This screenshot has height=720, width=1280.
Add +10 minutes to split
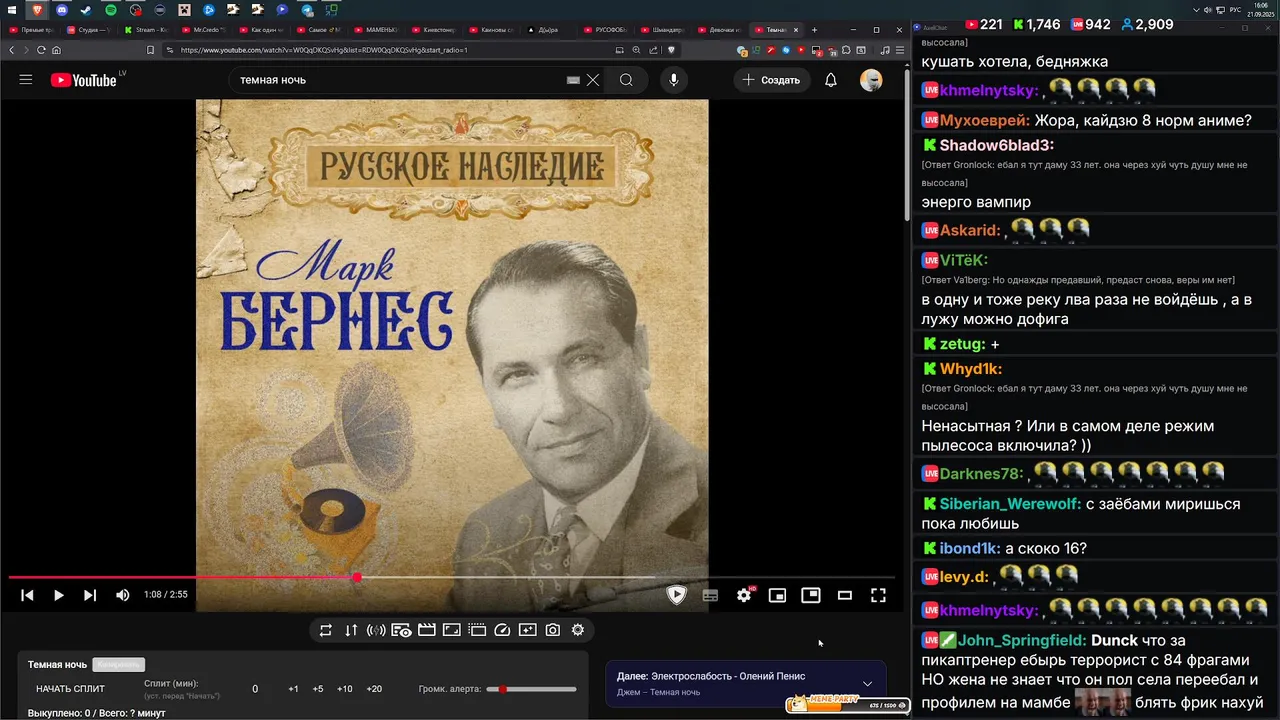pos(345,689)
